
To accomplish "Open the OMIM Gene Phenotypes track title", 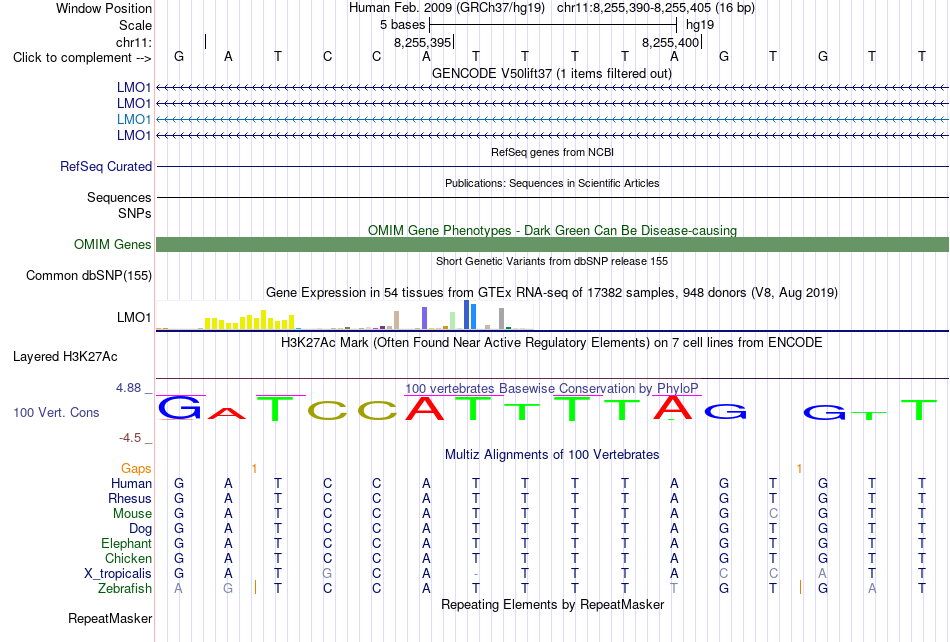I will click(552, 230).
